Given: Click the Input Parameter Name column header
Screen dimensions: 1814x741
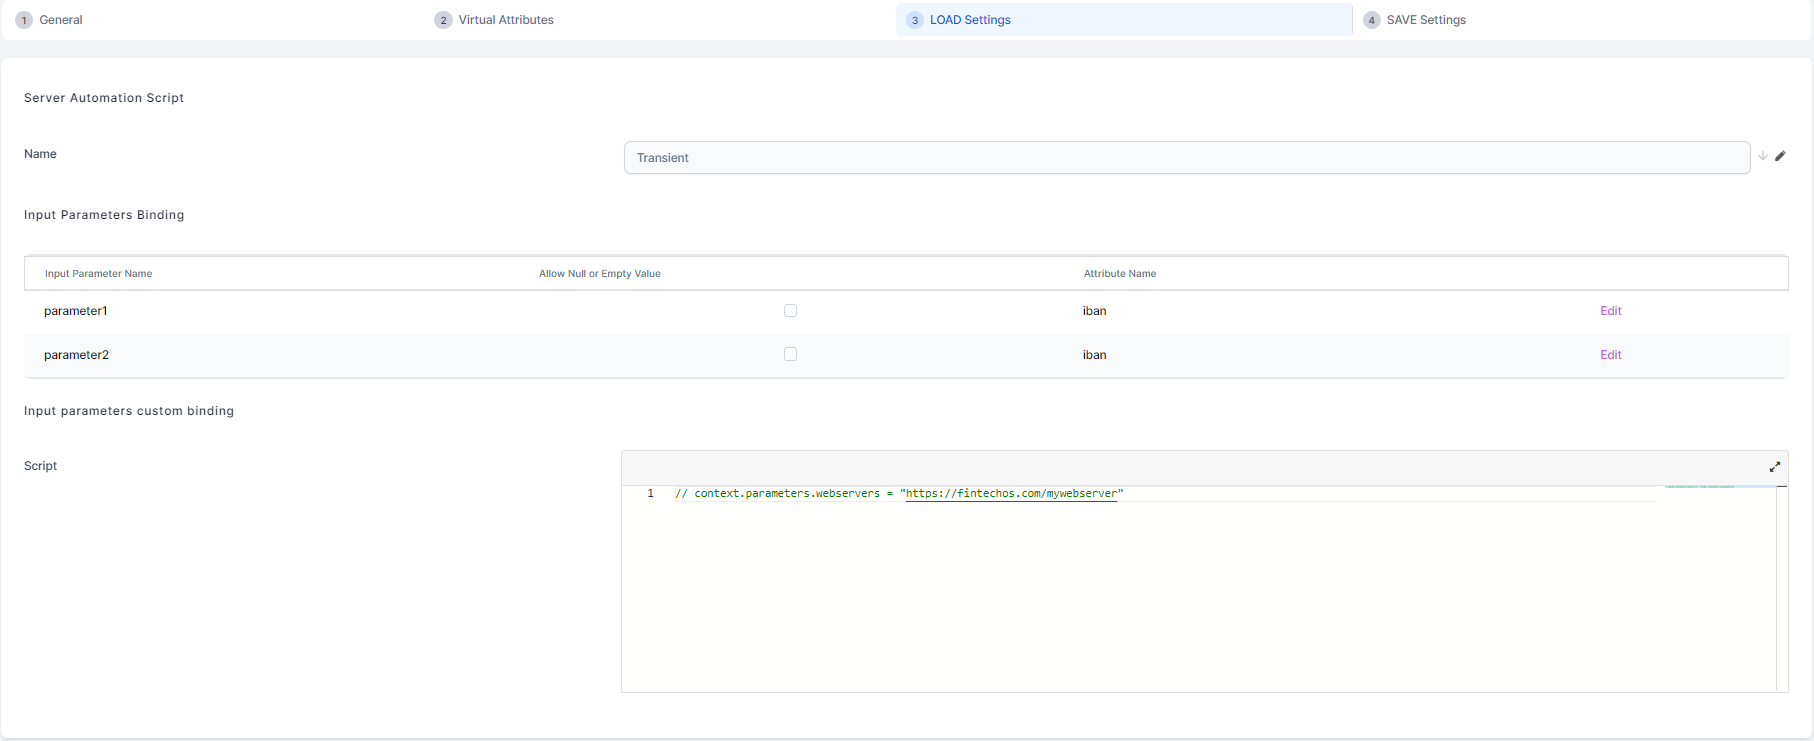Looking at the screenshot, I should 98,274.
